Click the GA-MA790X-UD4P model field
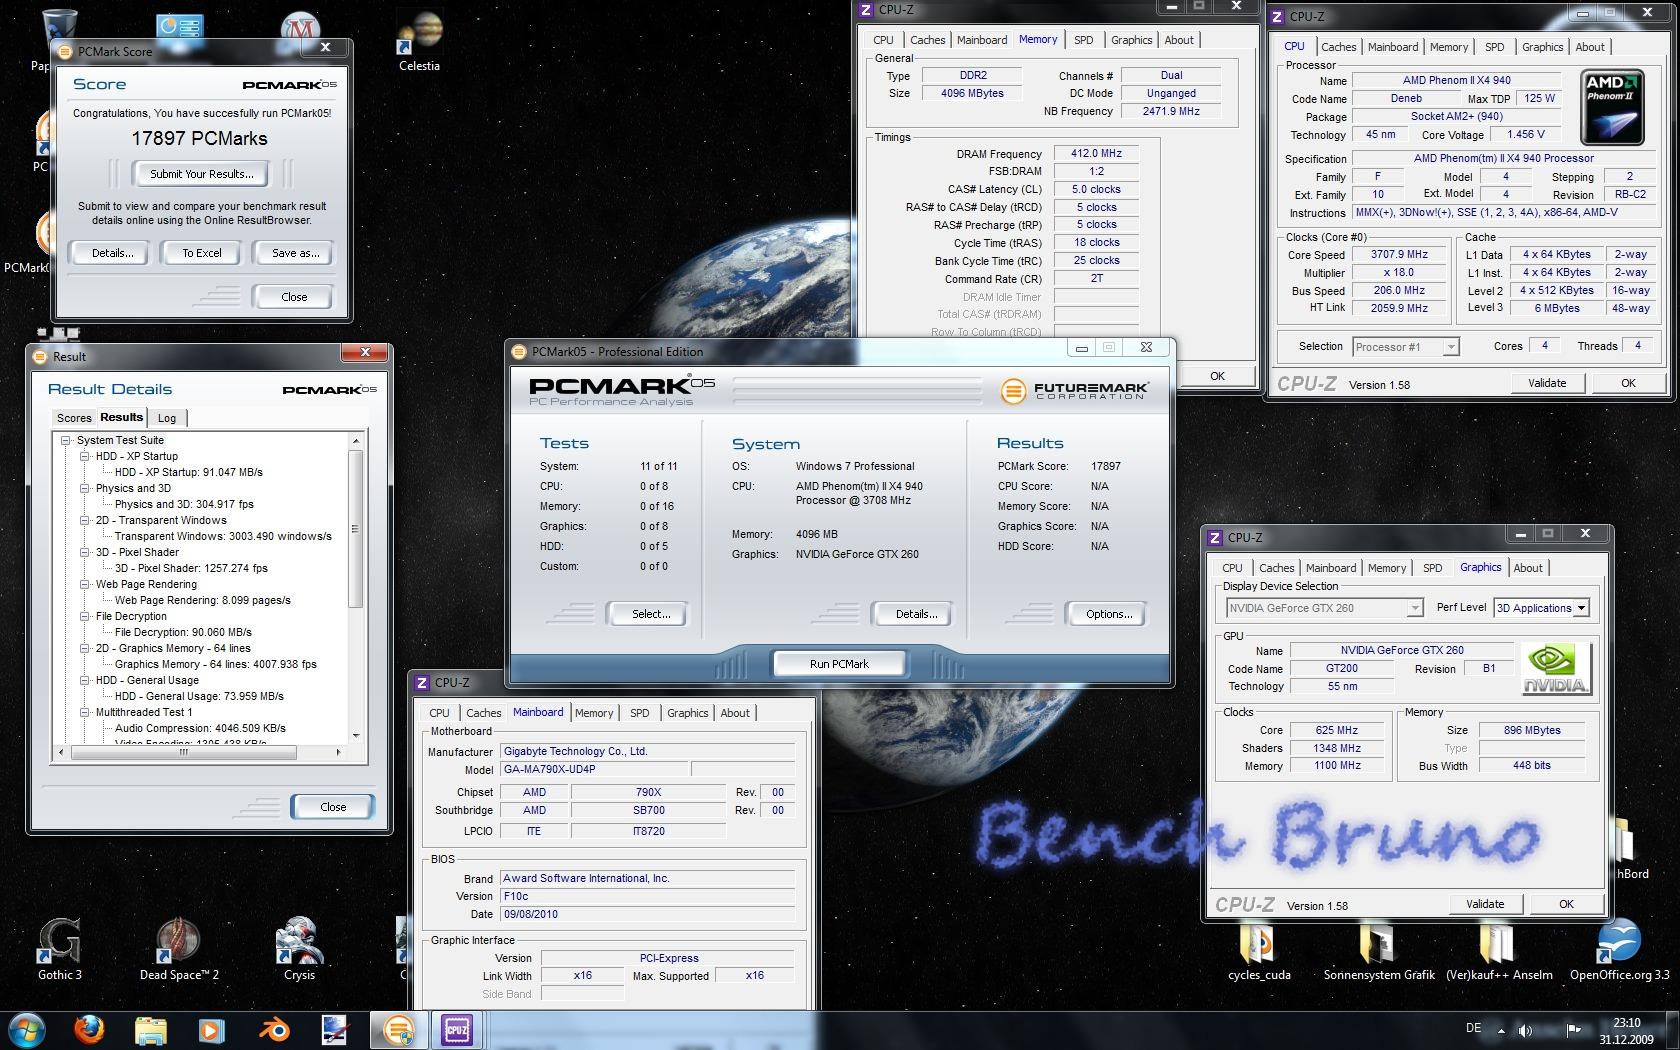The width and height of the screenshot is (1680, 1050). coord(594,770)
